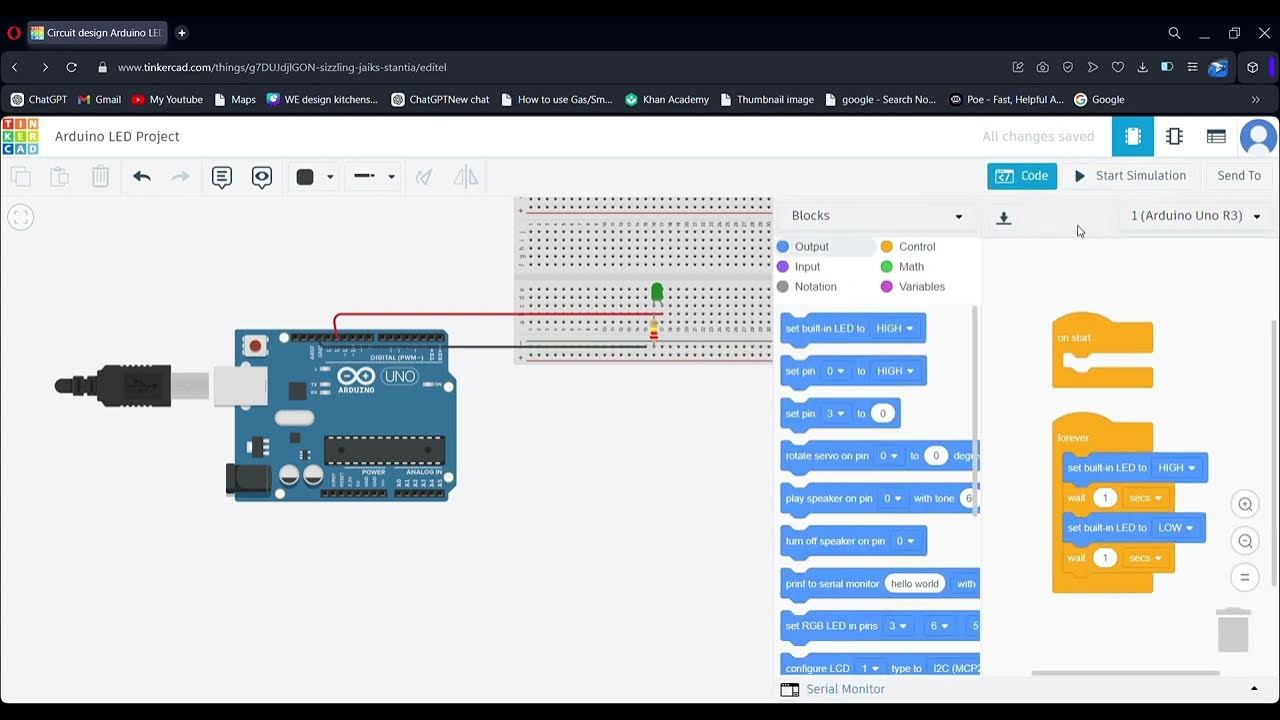The image size is (1280, 720).
Task: Click the turn off speaker on pin block
Action: coord(852,541)
